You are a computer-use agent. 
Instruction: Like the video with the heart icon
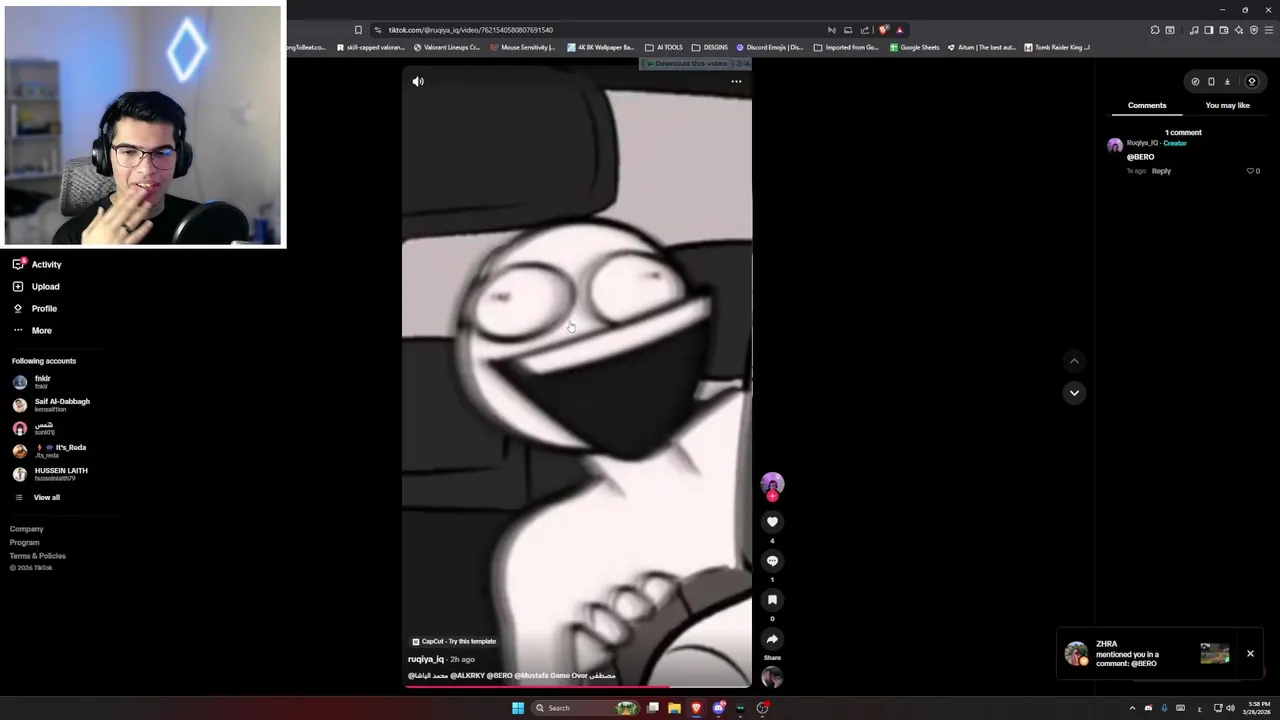[x=772, y=522]
